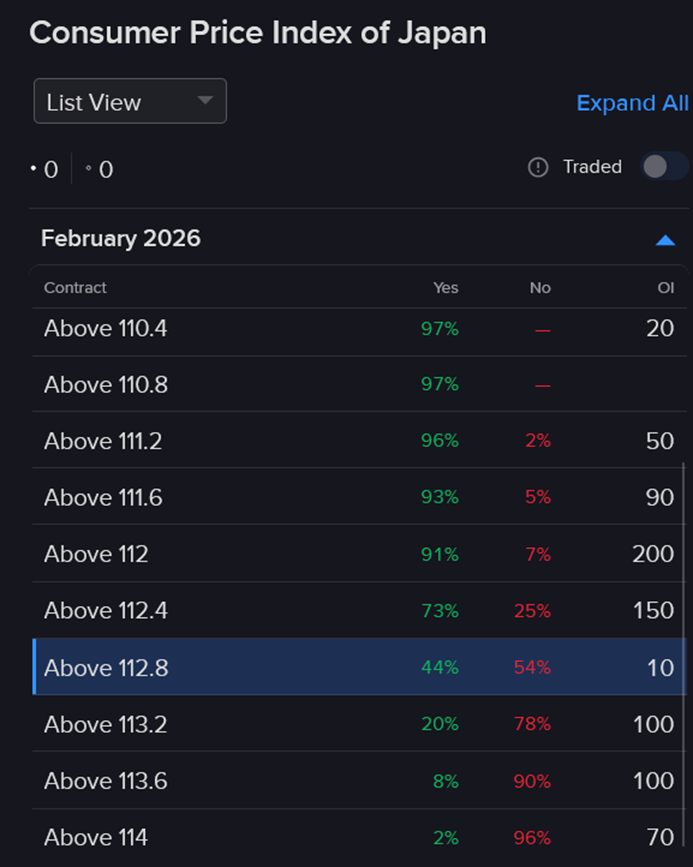Click Expand All link
The width and height of the screenshot is (693, 867).
(632, 103)
